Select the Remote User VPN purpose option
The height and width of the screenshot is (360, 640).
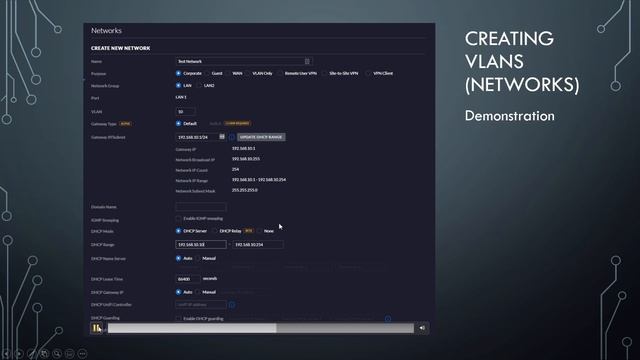point(280,73)
